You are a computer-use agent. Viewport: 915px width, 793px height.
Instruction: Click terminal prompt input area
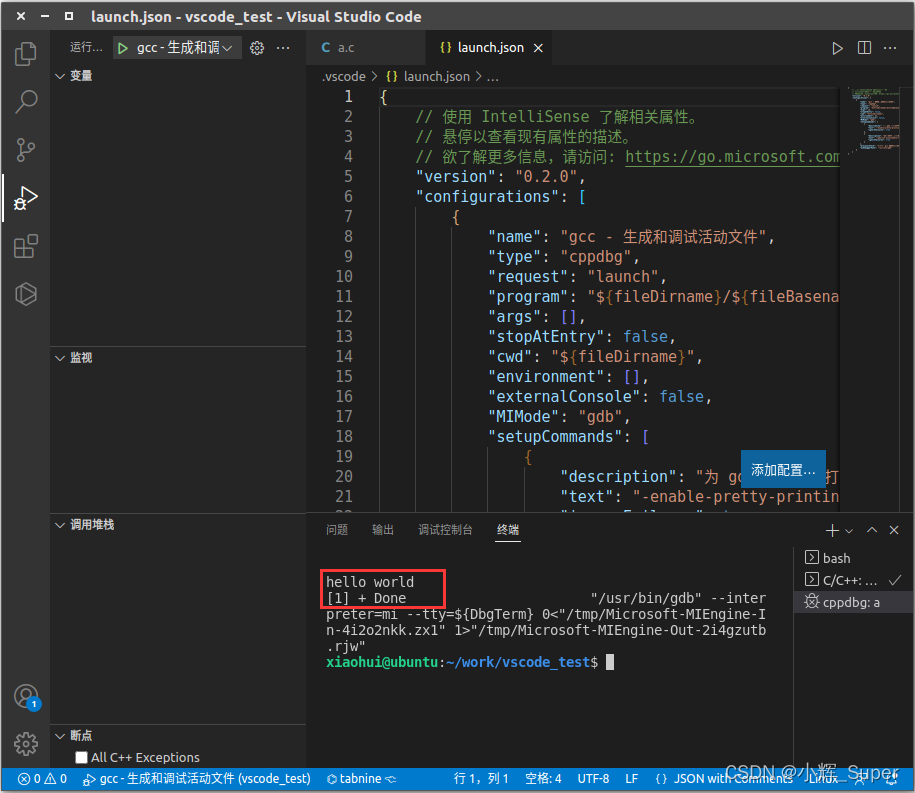(610, 662)
